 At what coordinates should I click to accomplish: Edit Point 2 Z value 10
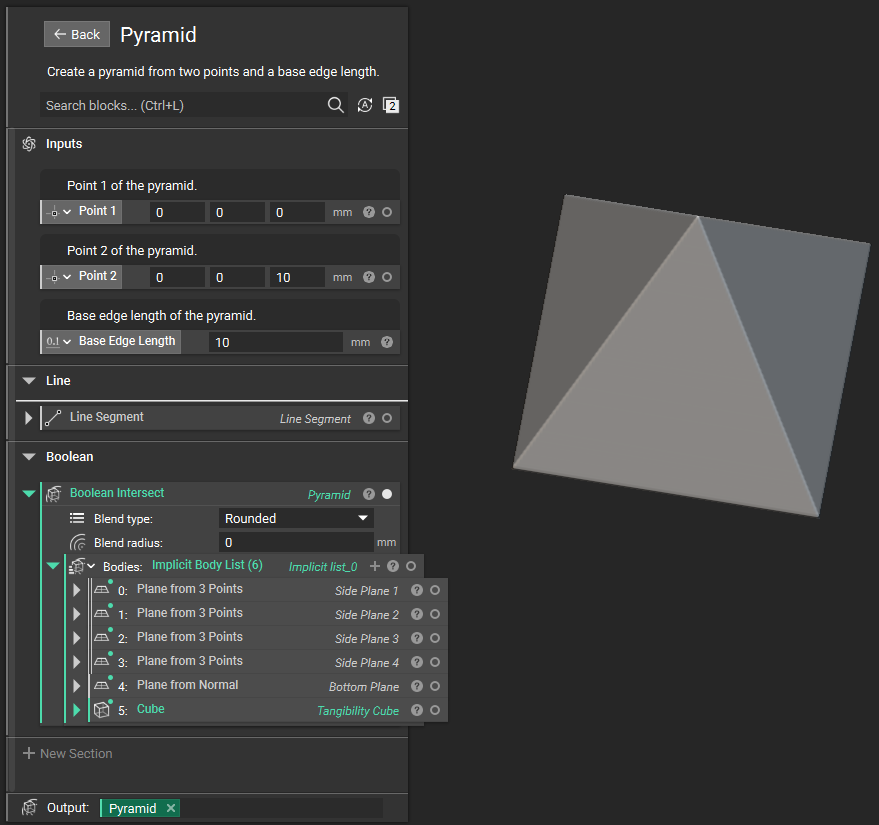click(297, 277)
